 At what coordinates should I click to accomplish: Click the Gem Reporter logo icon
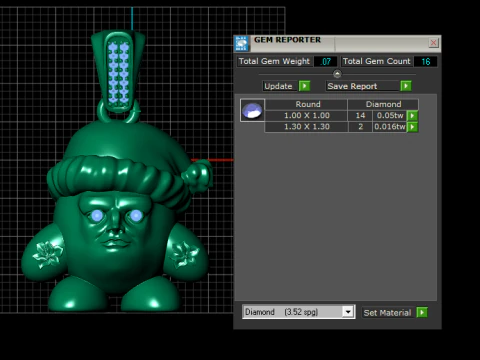(242, 44)
